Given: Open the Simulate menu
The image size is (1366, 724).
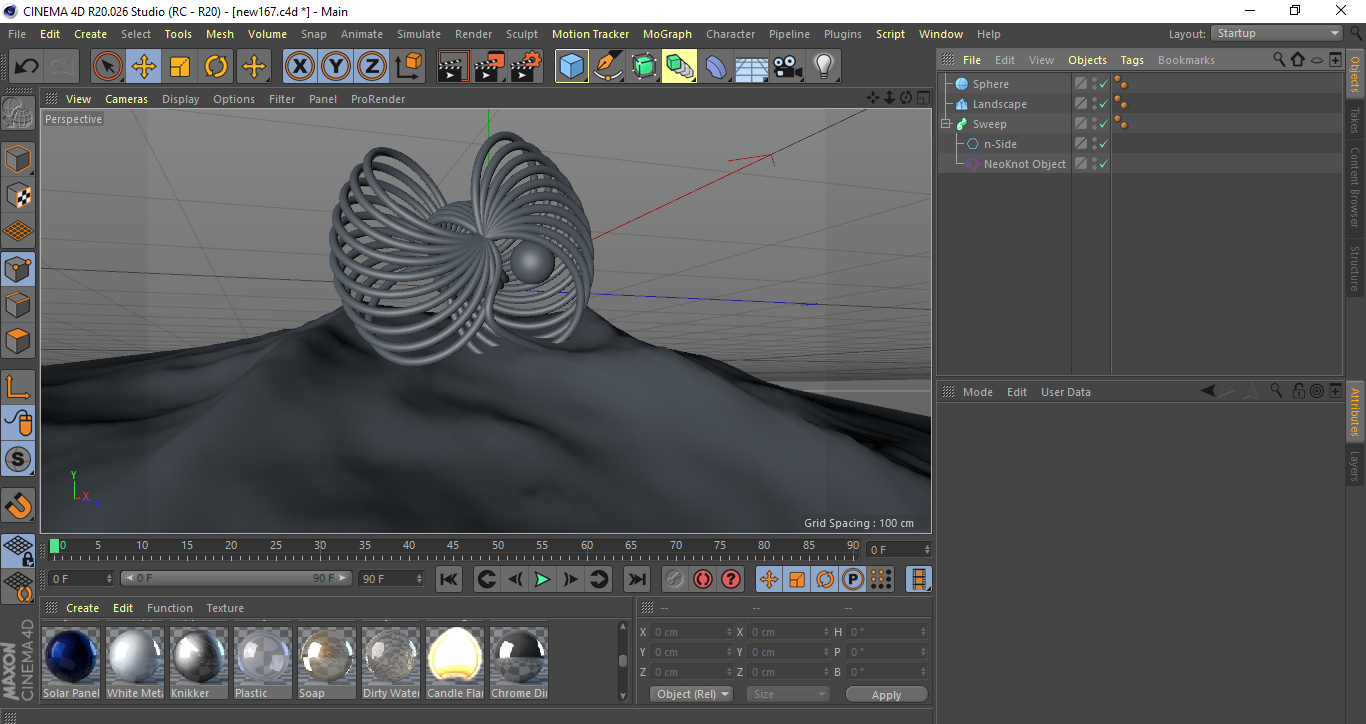Looking at the screenshot, I should click(419, 34).
